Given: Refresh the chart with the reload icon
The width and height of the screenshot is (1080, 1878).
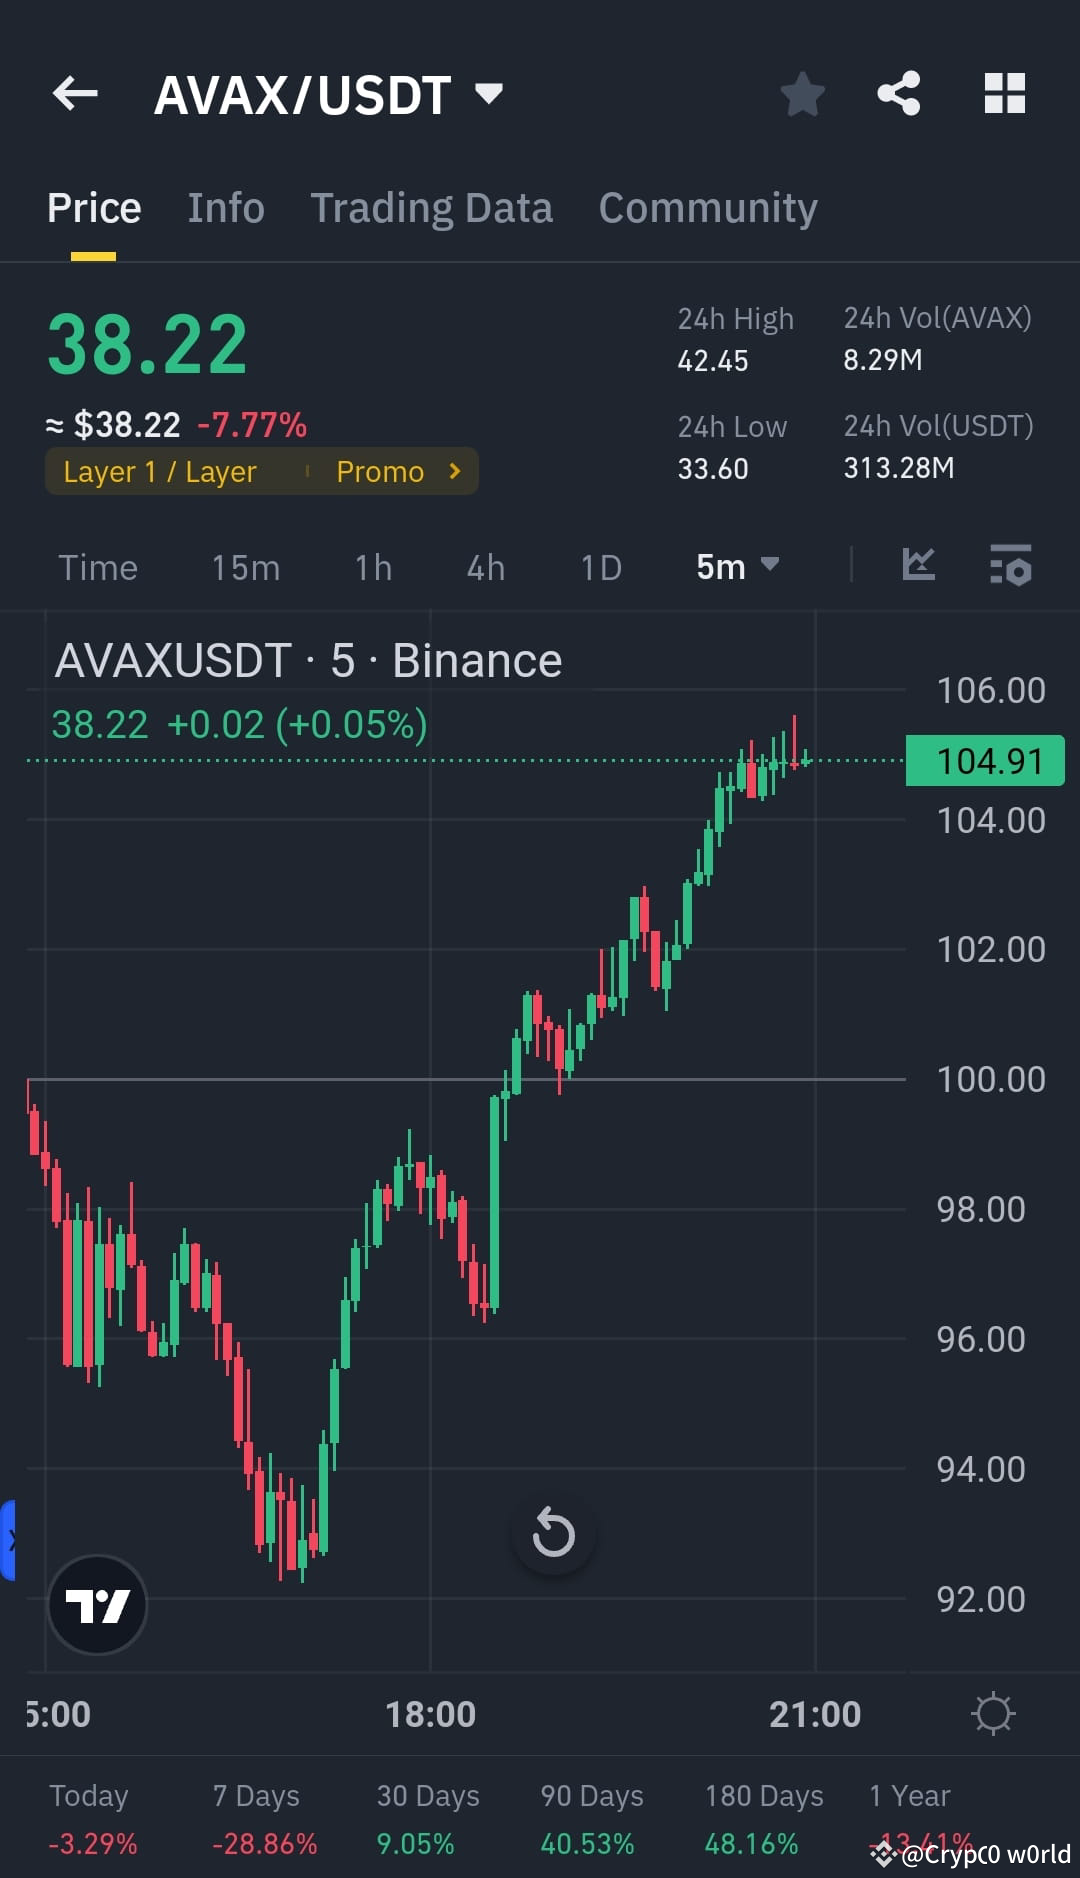Looking at the screenshot, I should 553,1530.
